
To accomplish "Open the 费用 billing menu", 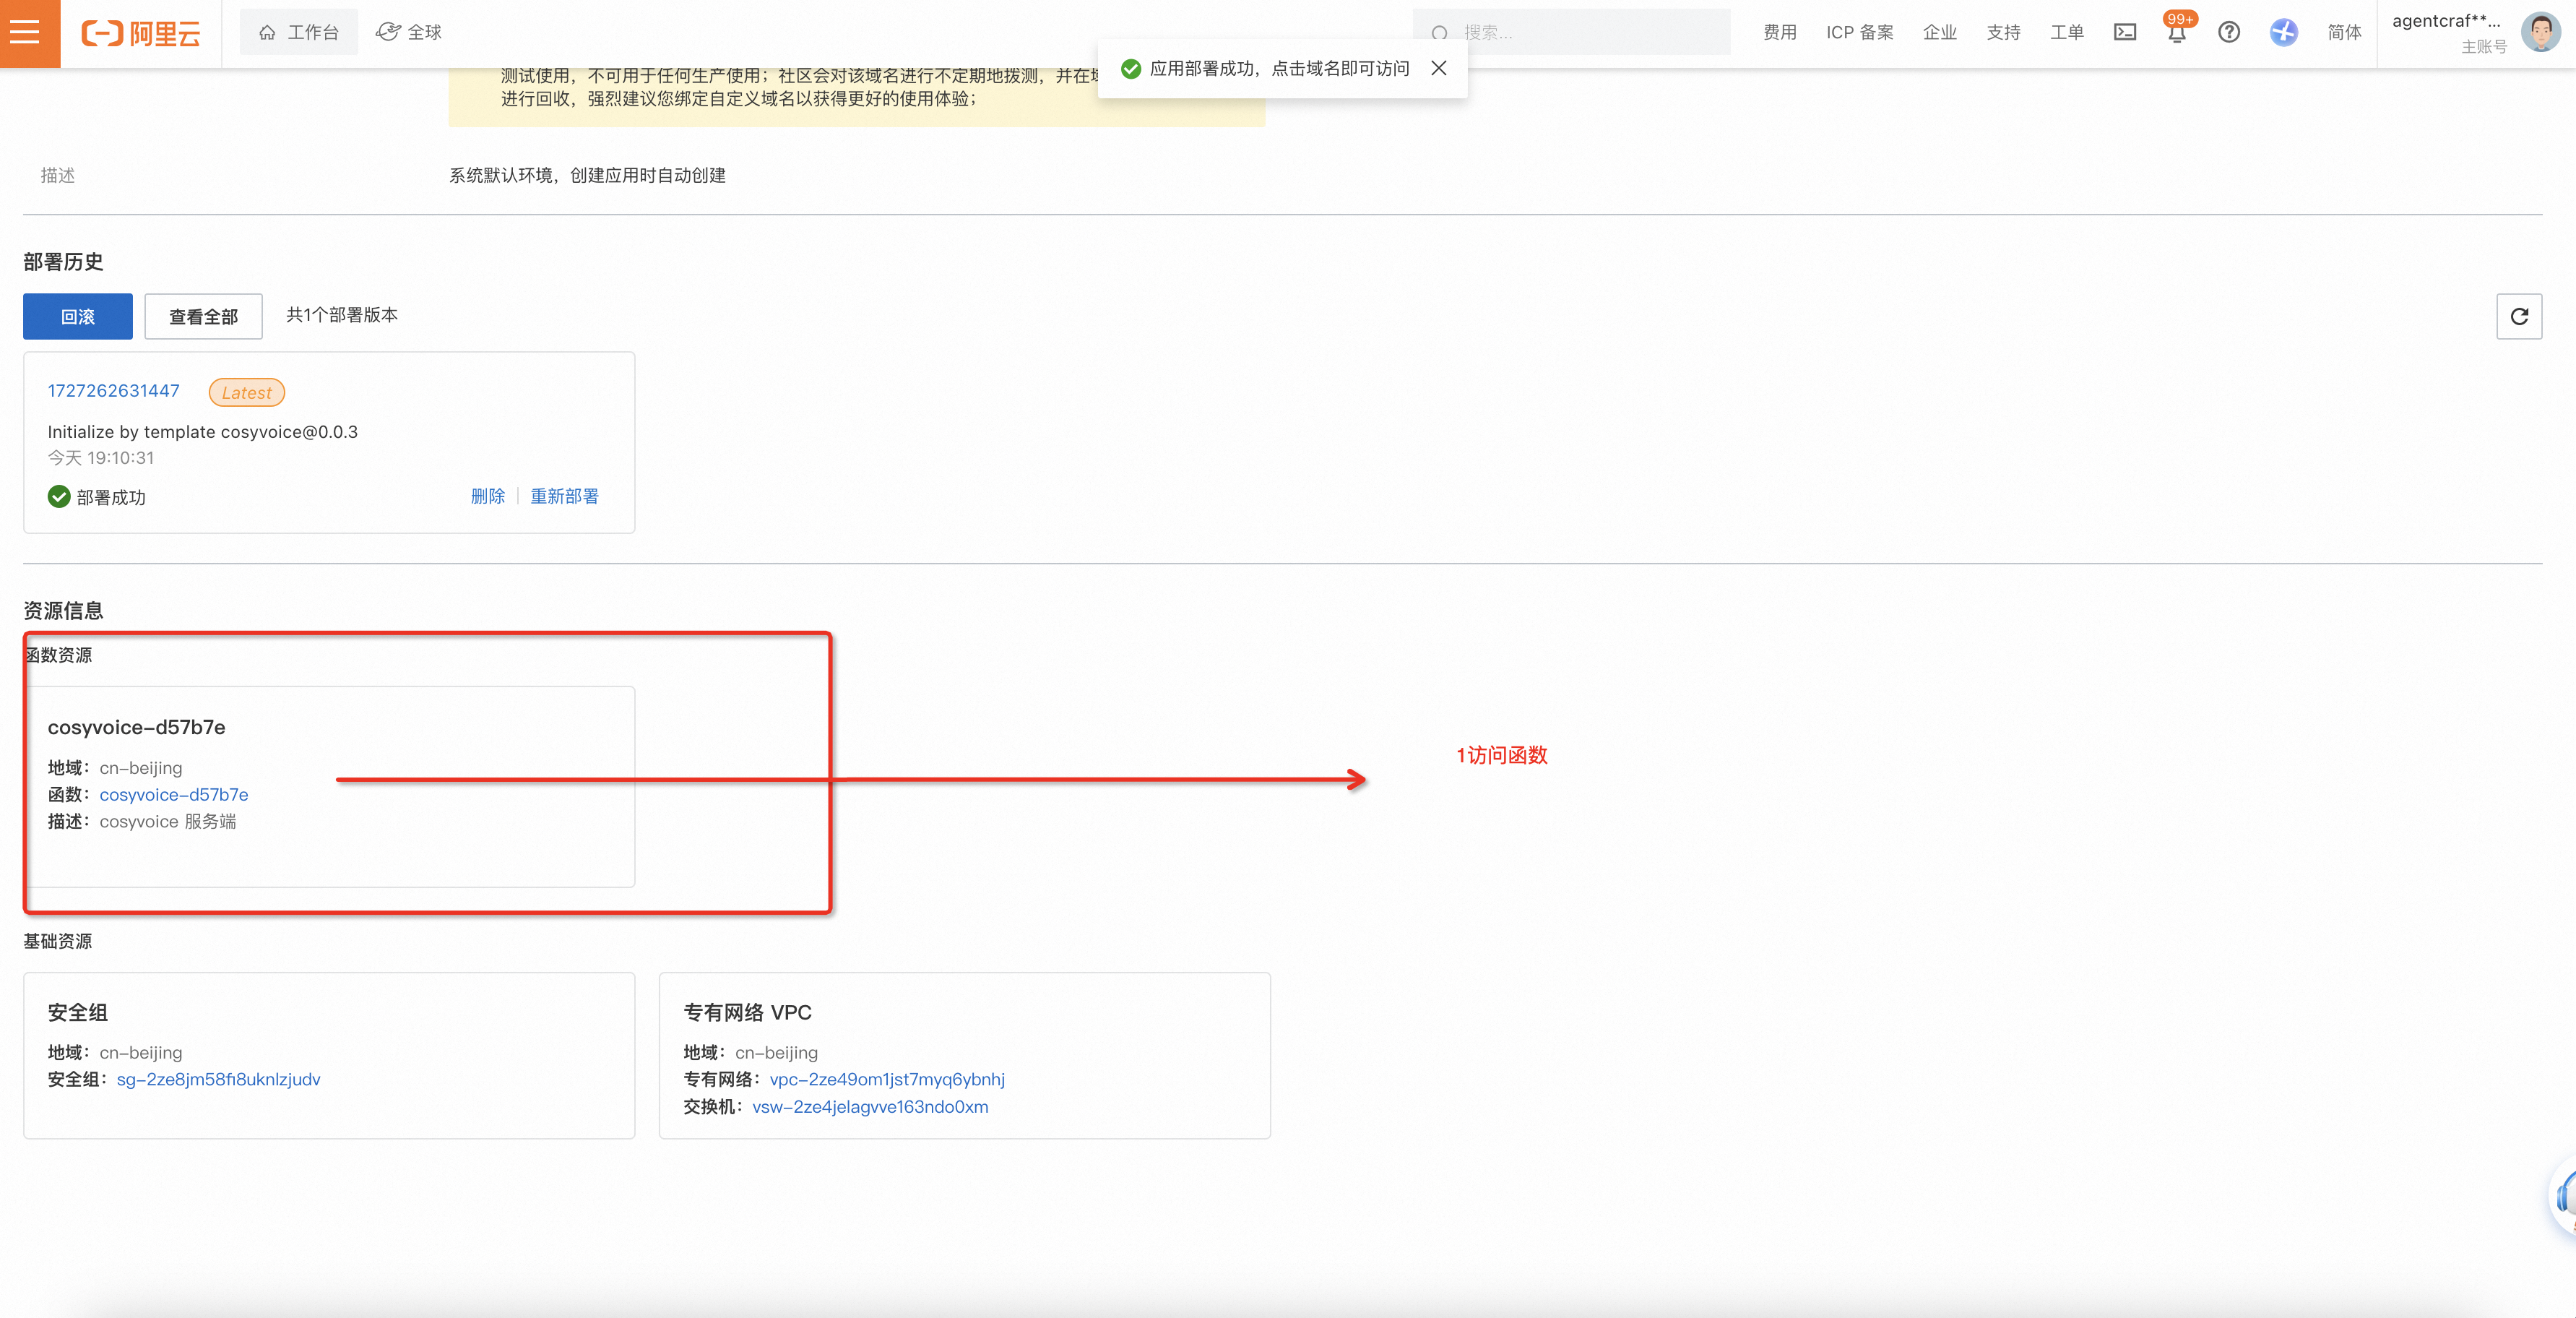I will tap(1779, 32).
